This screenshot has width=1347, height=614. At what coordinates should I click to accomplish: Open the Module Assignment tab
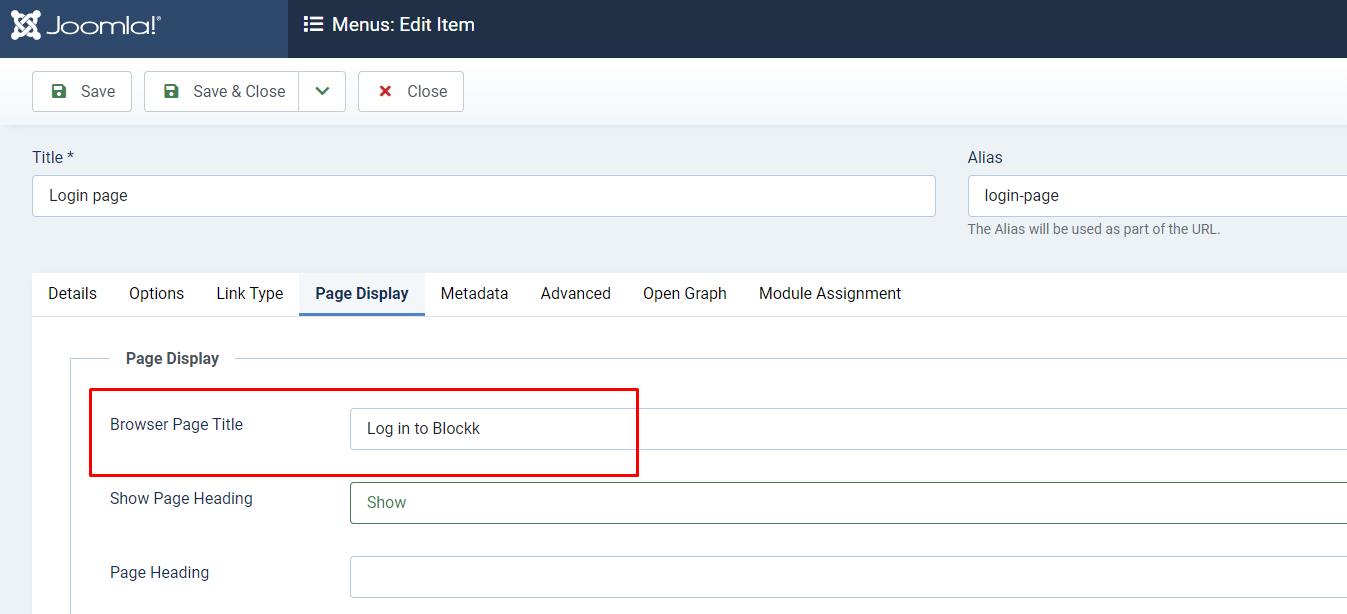click(830, 294)
